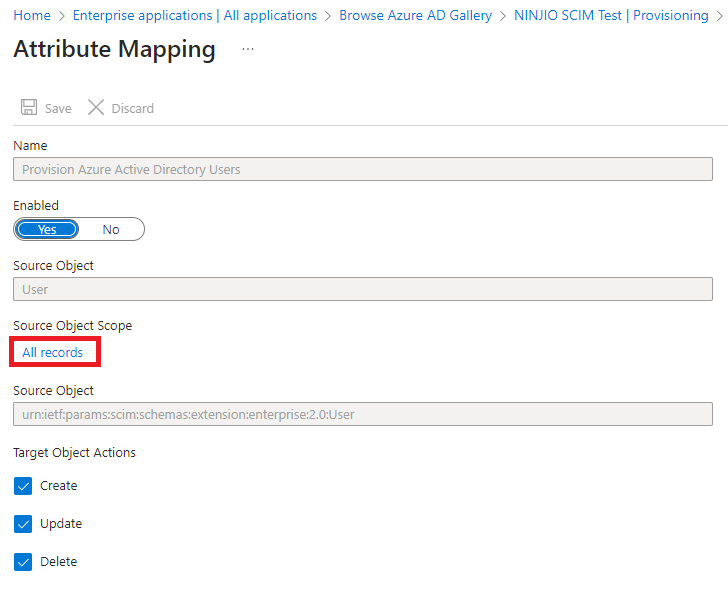Click the SCIM schema urn field
This screenshot has height=591, width=728.
point(362,414)
